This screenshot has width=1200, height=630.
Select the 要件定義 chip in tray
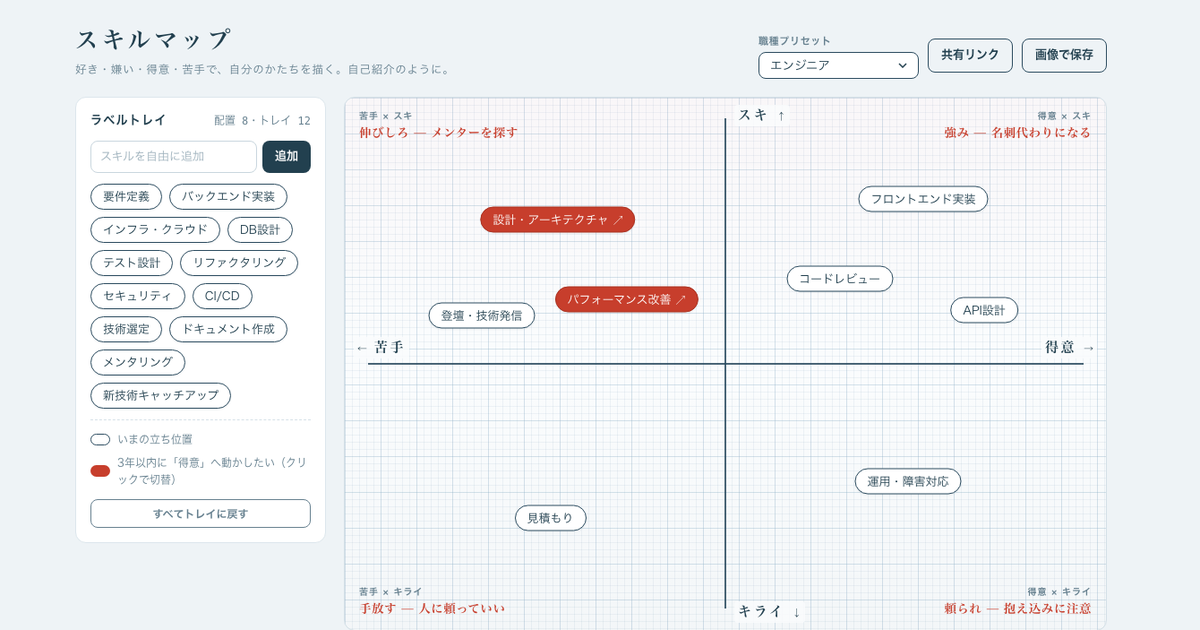126,197
